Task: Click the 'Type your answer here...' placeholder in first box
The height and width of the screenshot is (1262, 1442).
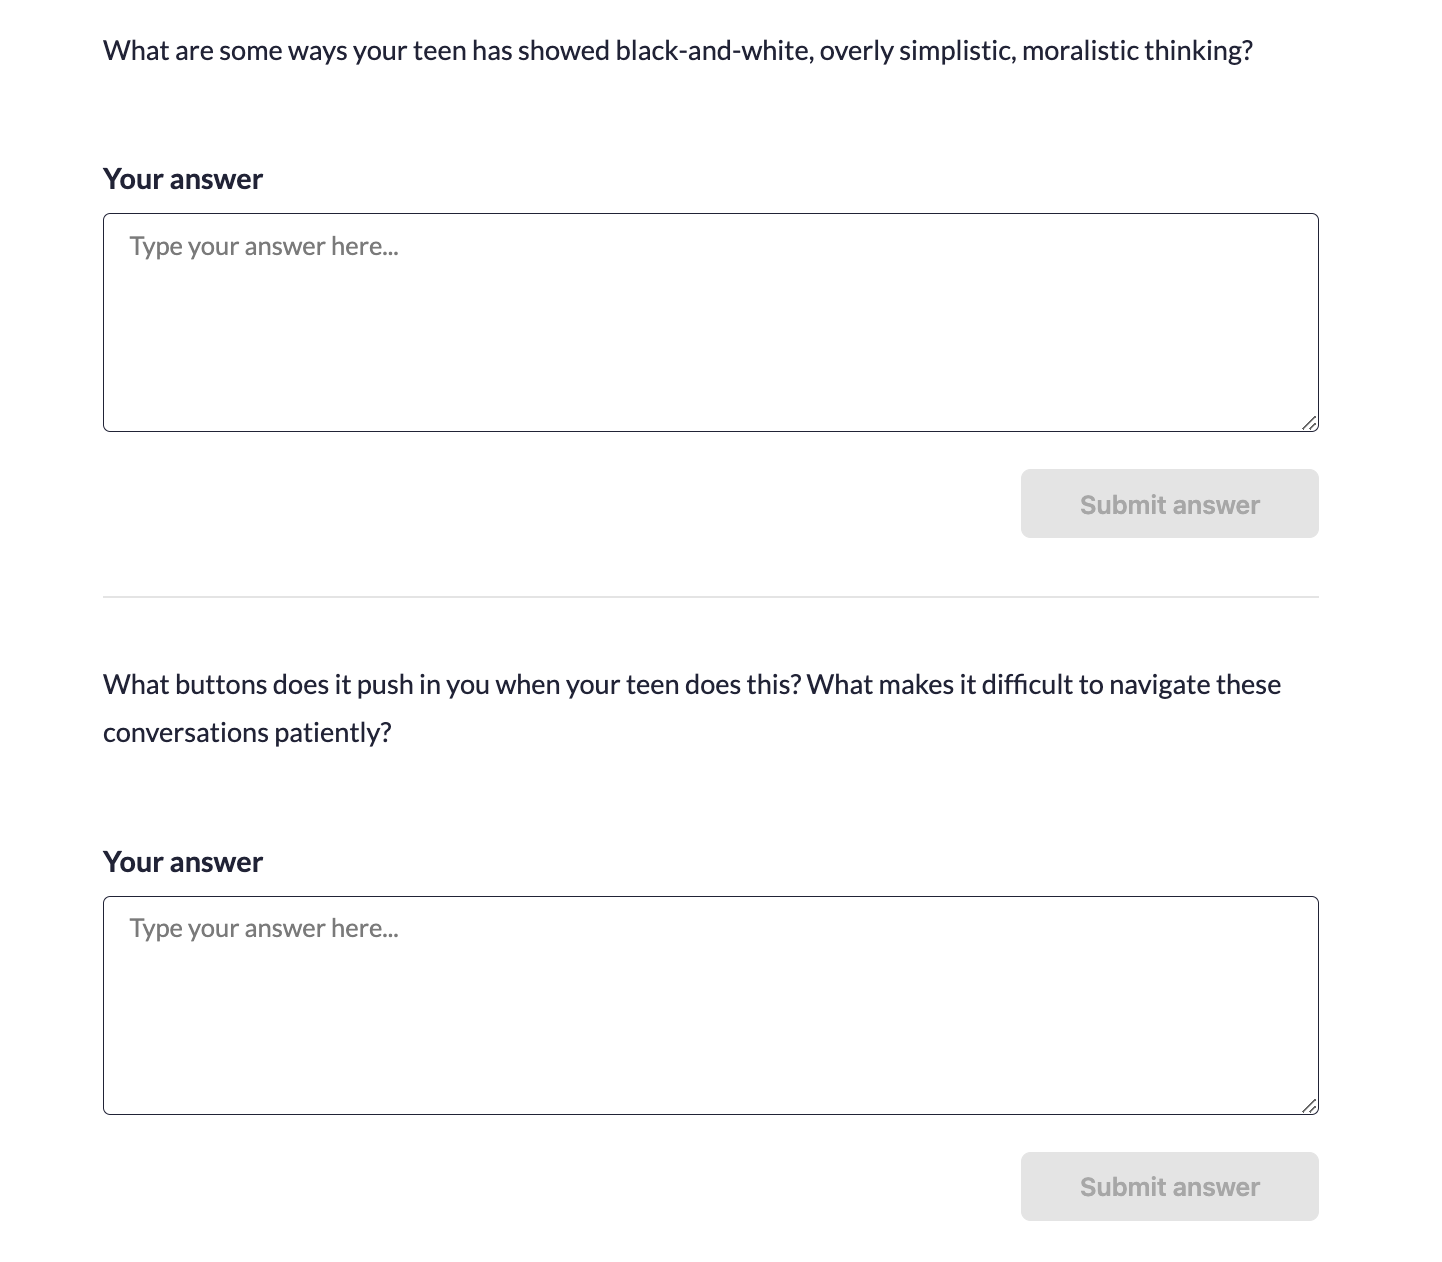Action: [264, 246]
